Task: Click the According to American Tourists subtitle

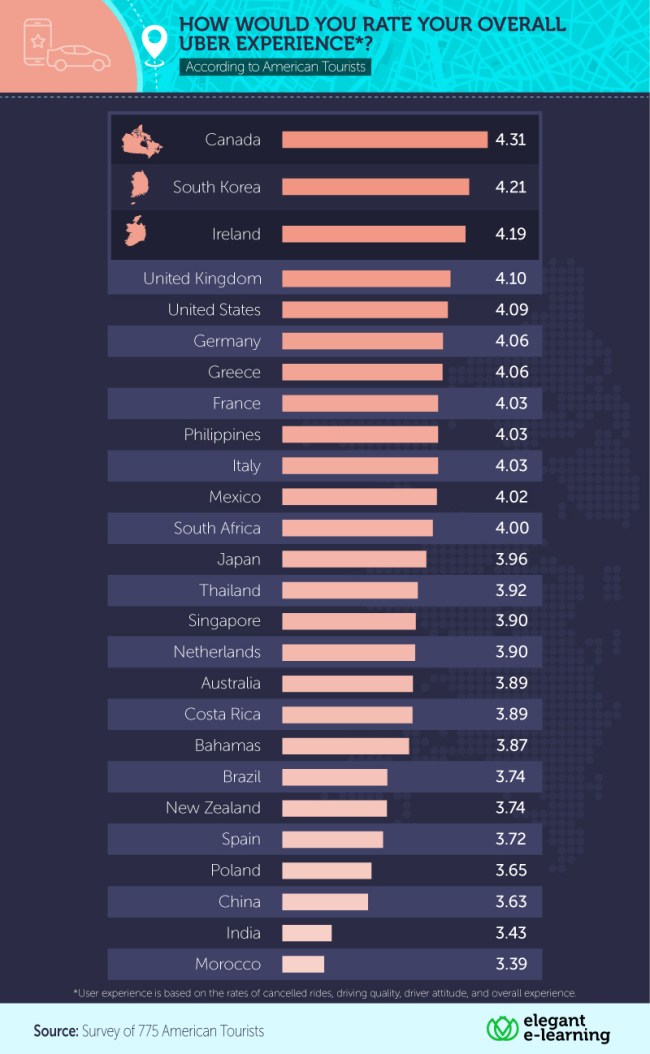Action: [x=276, y=67]
